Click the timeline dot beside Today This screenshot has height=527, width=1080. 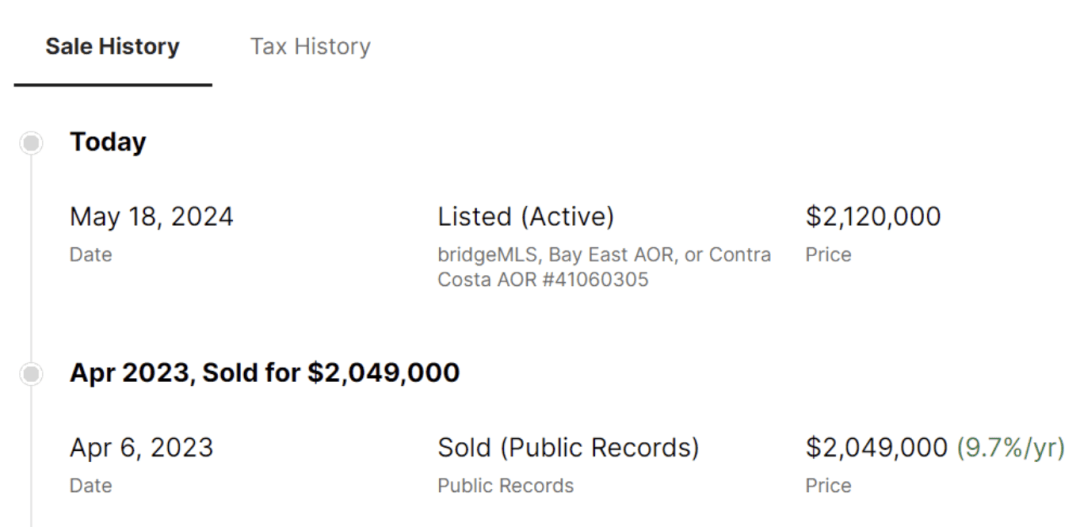coord(32,143)
